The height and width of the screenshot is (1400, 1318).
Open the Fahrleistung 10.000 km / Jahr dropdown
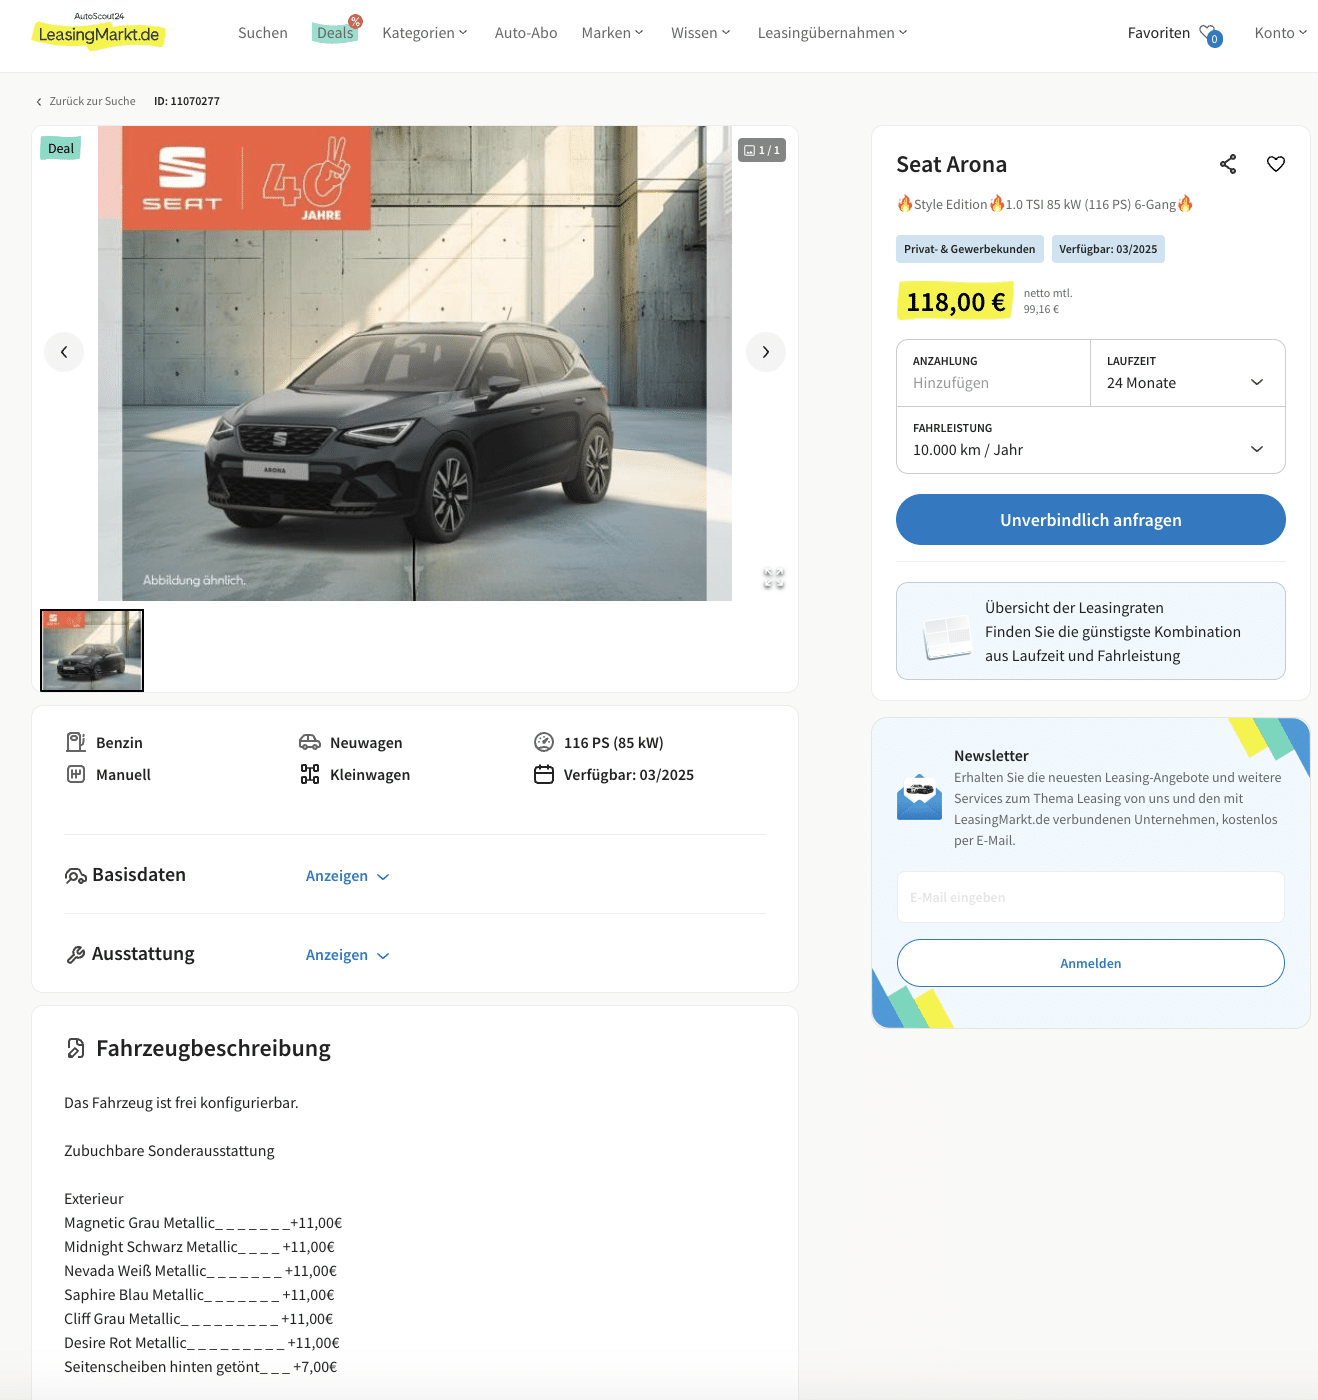click(1091, 440)
